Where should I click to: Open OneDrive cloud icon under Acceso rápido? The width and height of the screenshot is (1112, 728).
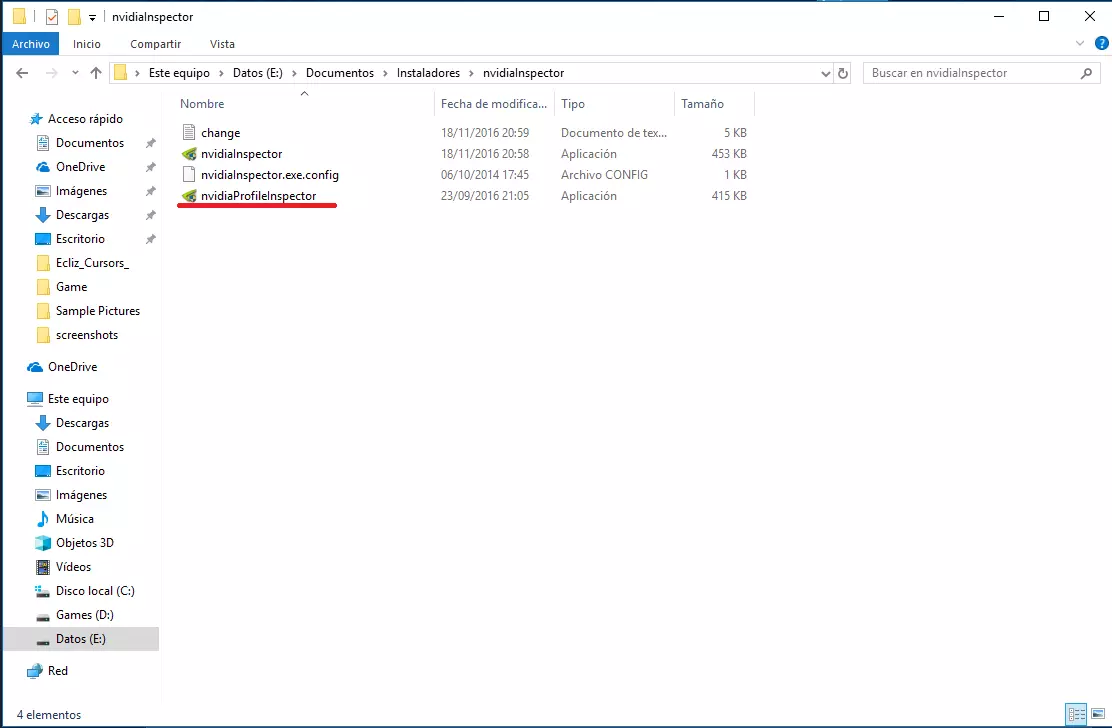(x=43, y=167)
